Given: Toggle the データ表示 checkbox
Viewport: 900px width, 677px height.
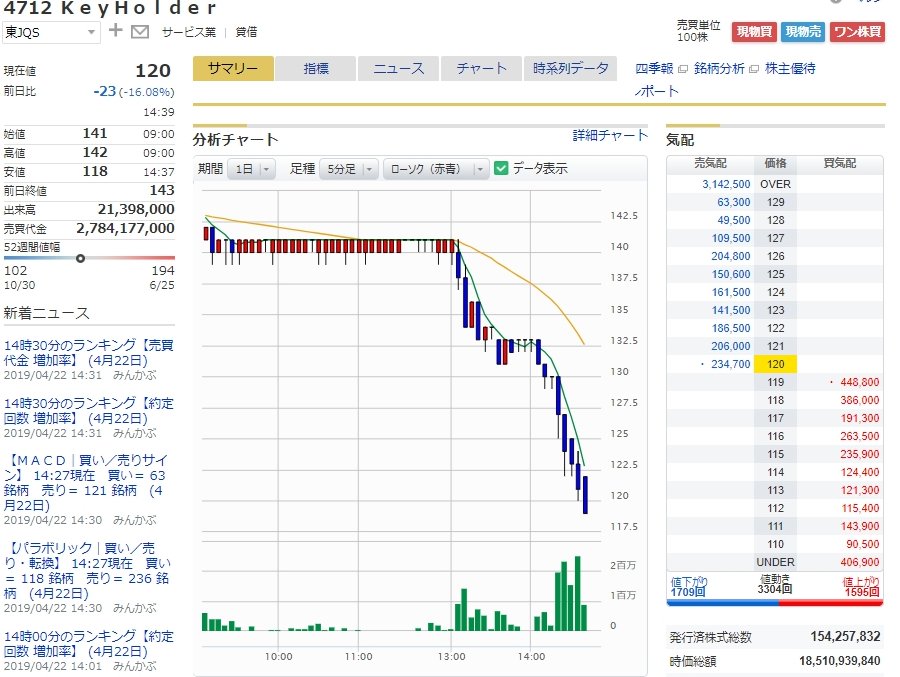Looking at the screenshot, I should [x=501, y=168].
